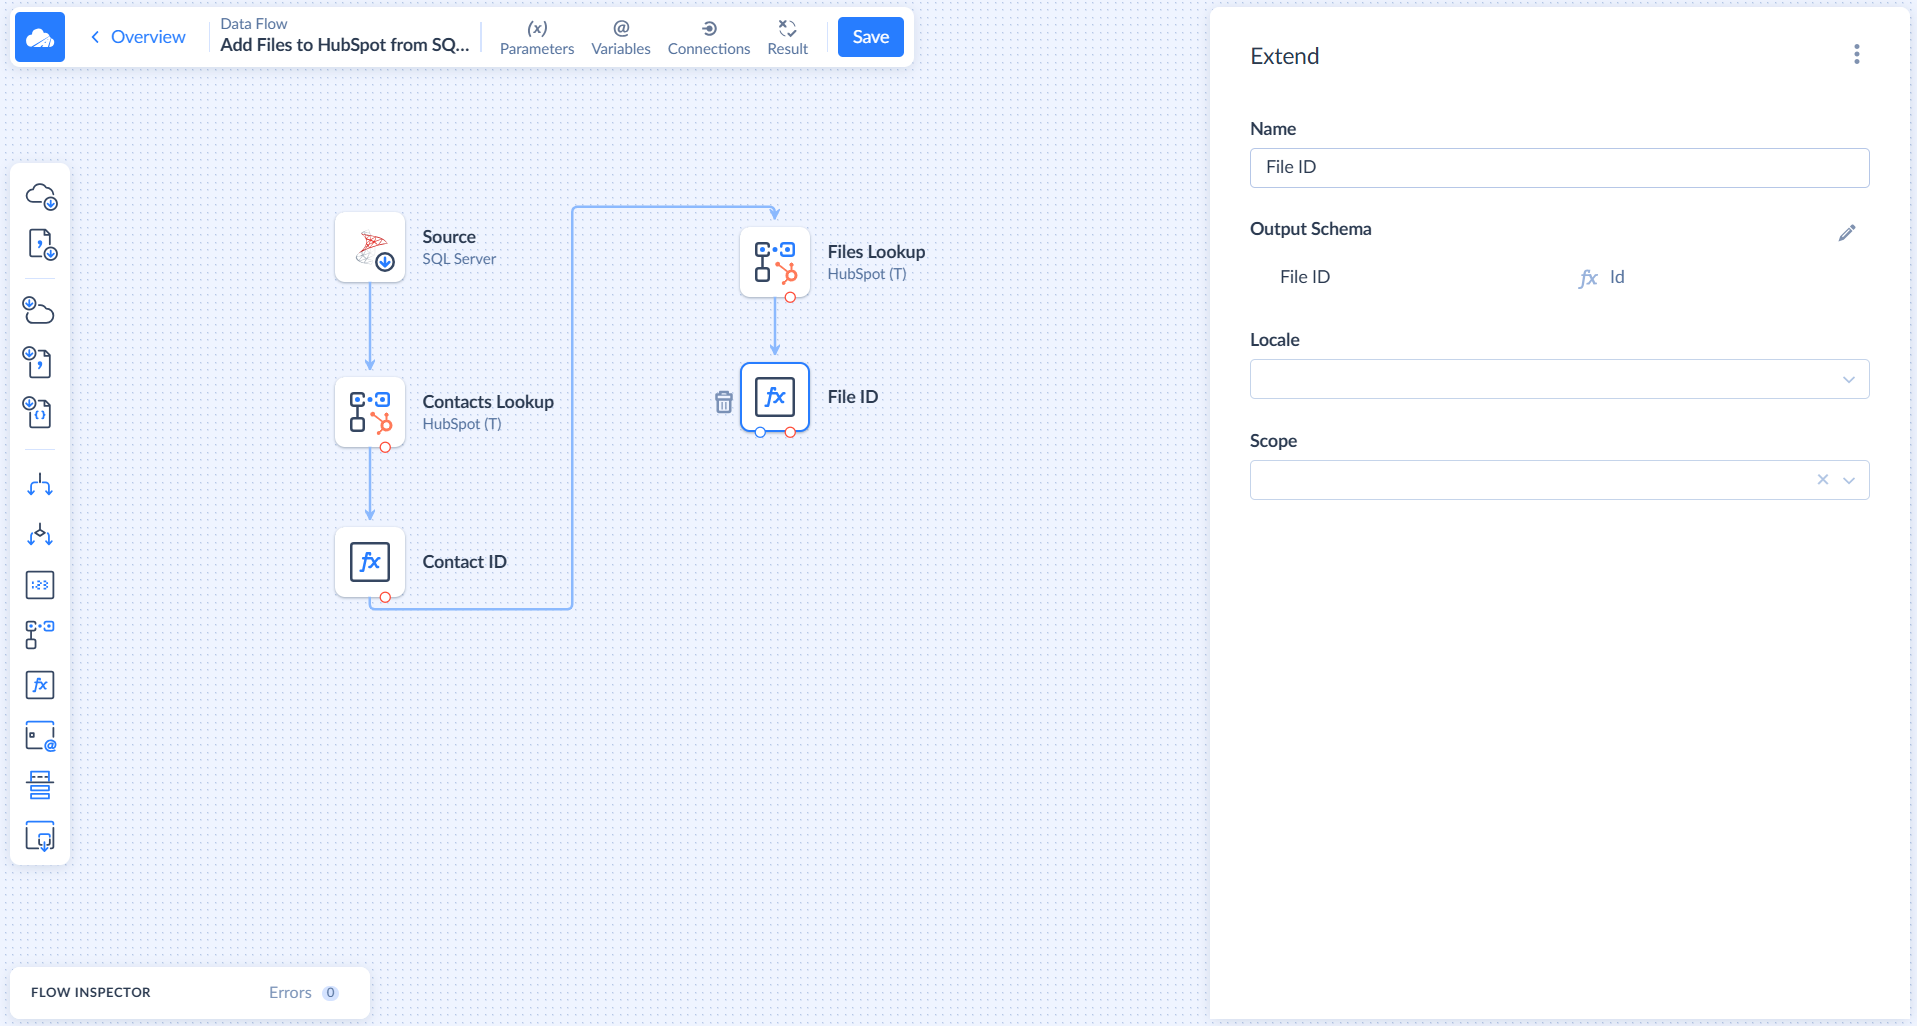
Task: Expand the Scope dropdown arrow
Action: (1849, 481)
